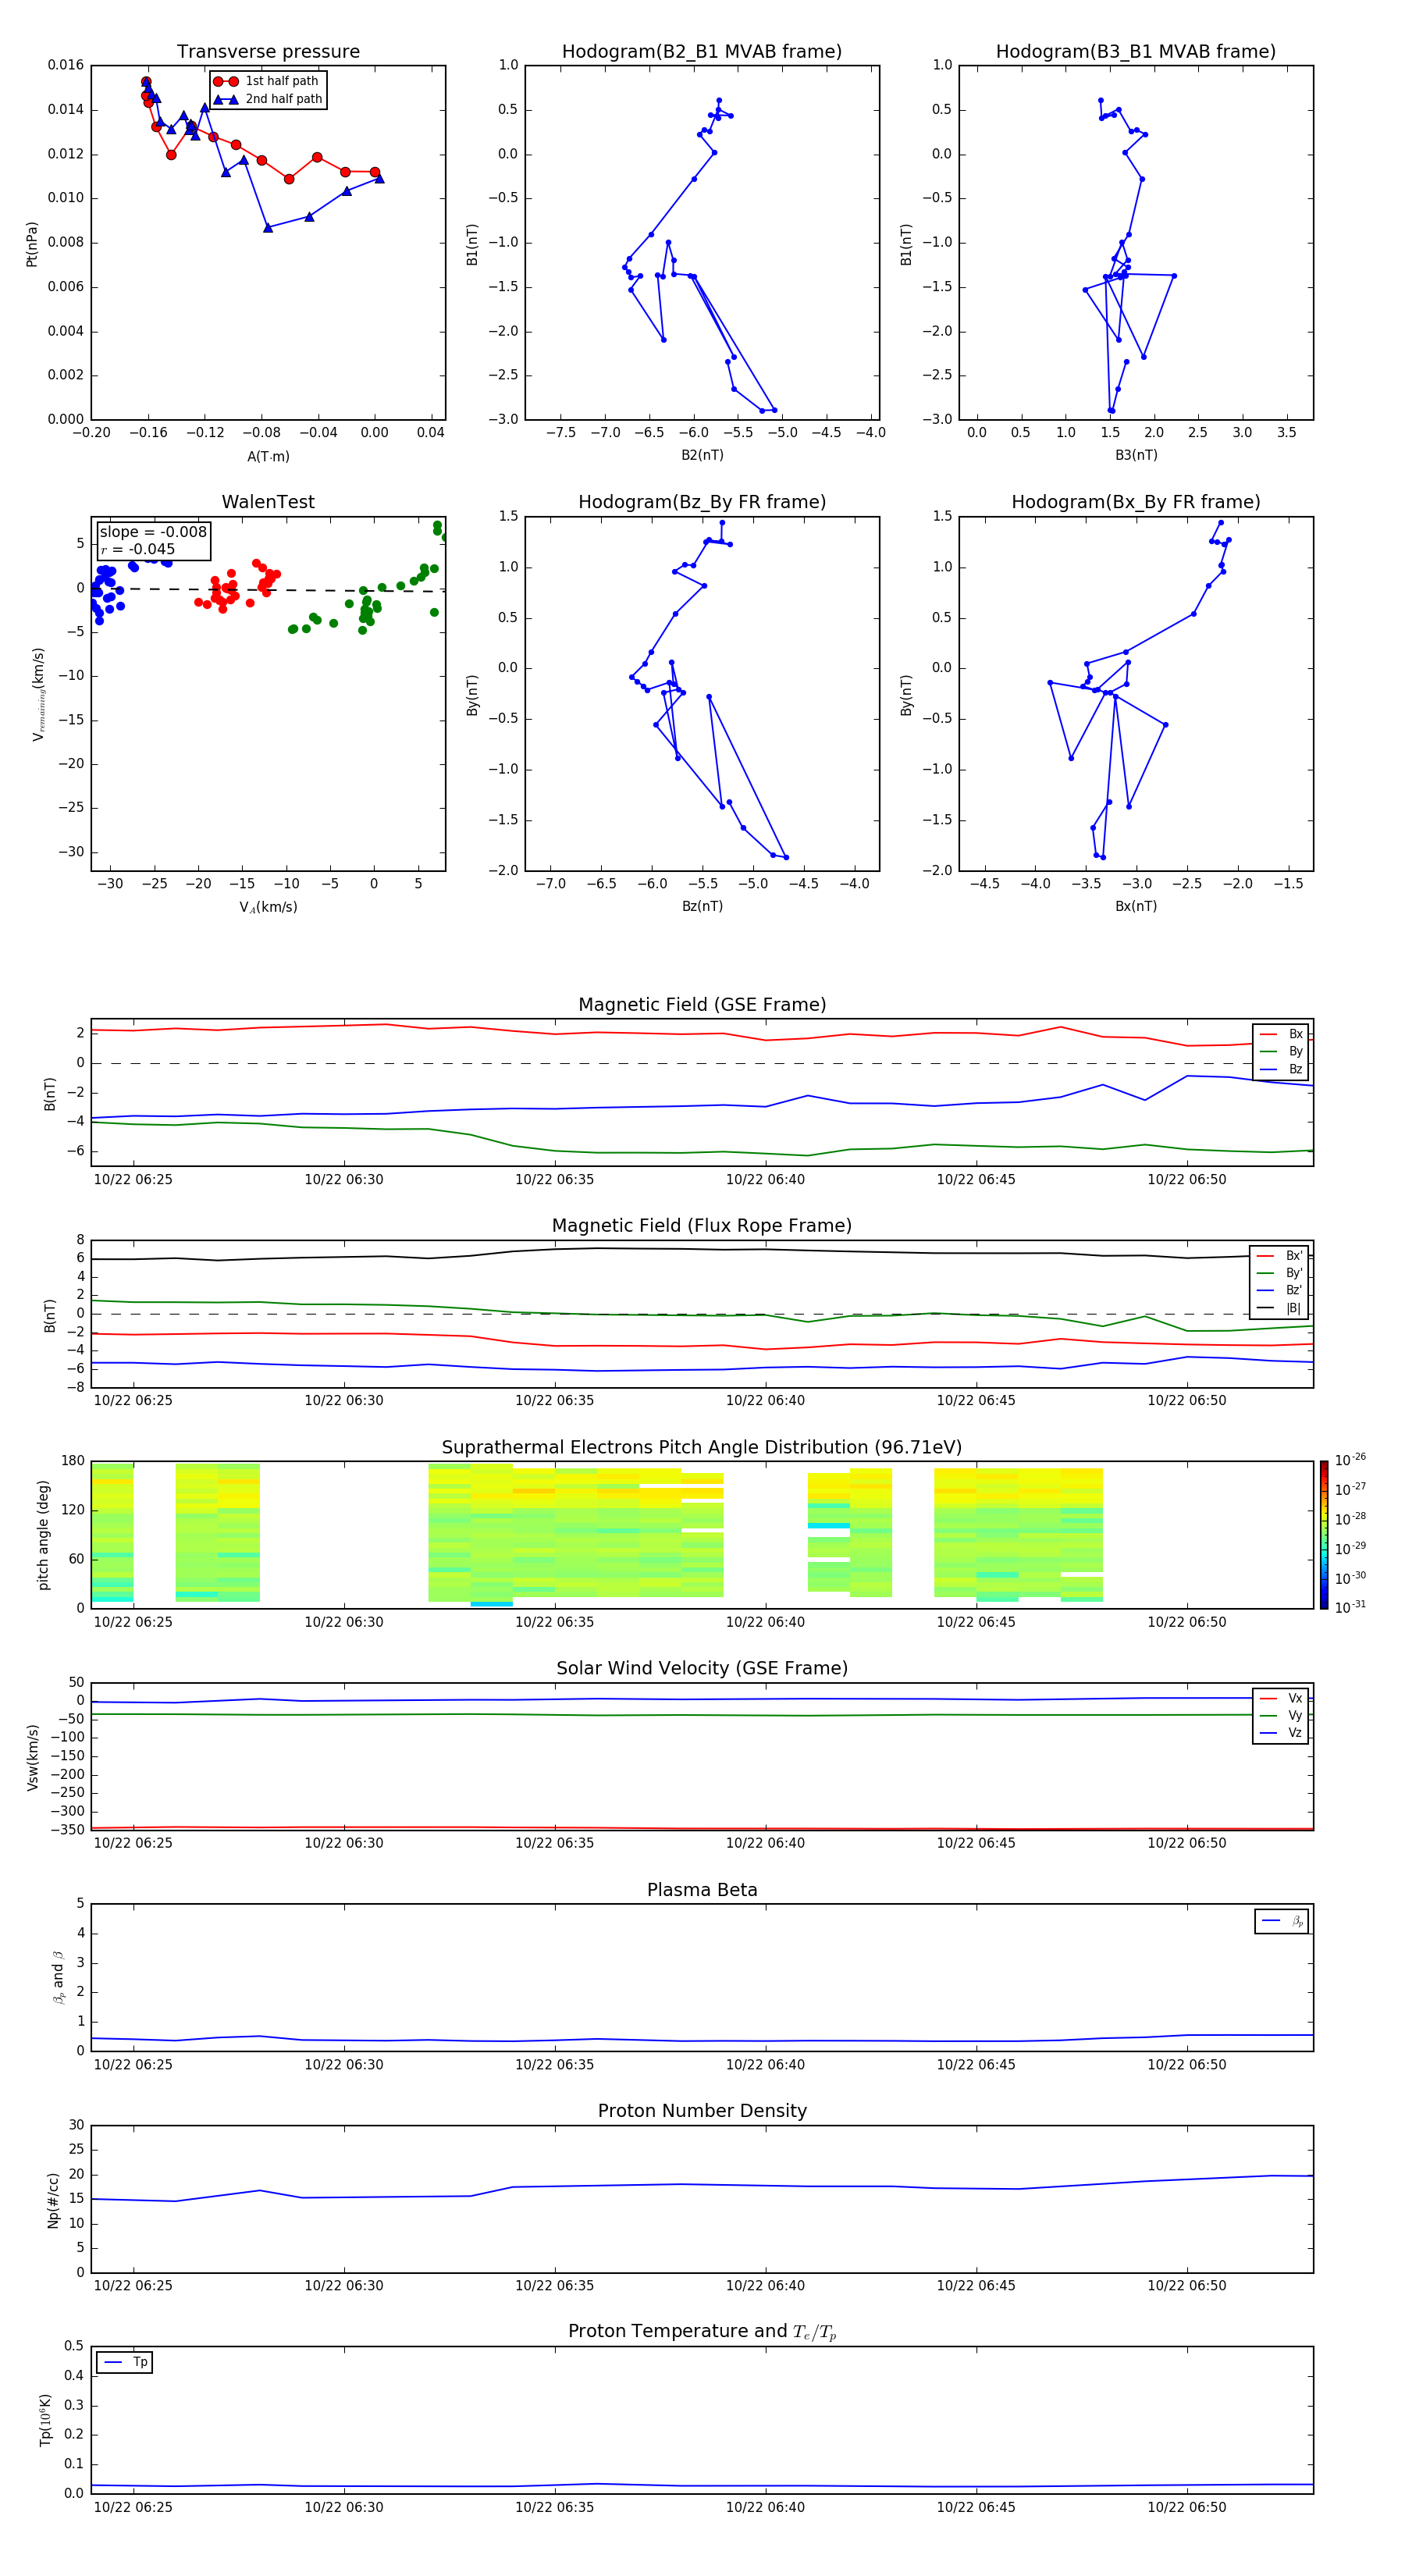Click the By legend entry in GSE panel
Image resolution: width=1405 pixels, height=2576 pixels.
point(1281,1051)
